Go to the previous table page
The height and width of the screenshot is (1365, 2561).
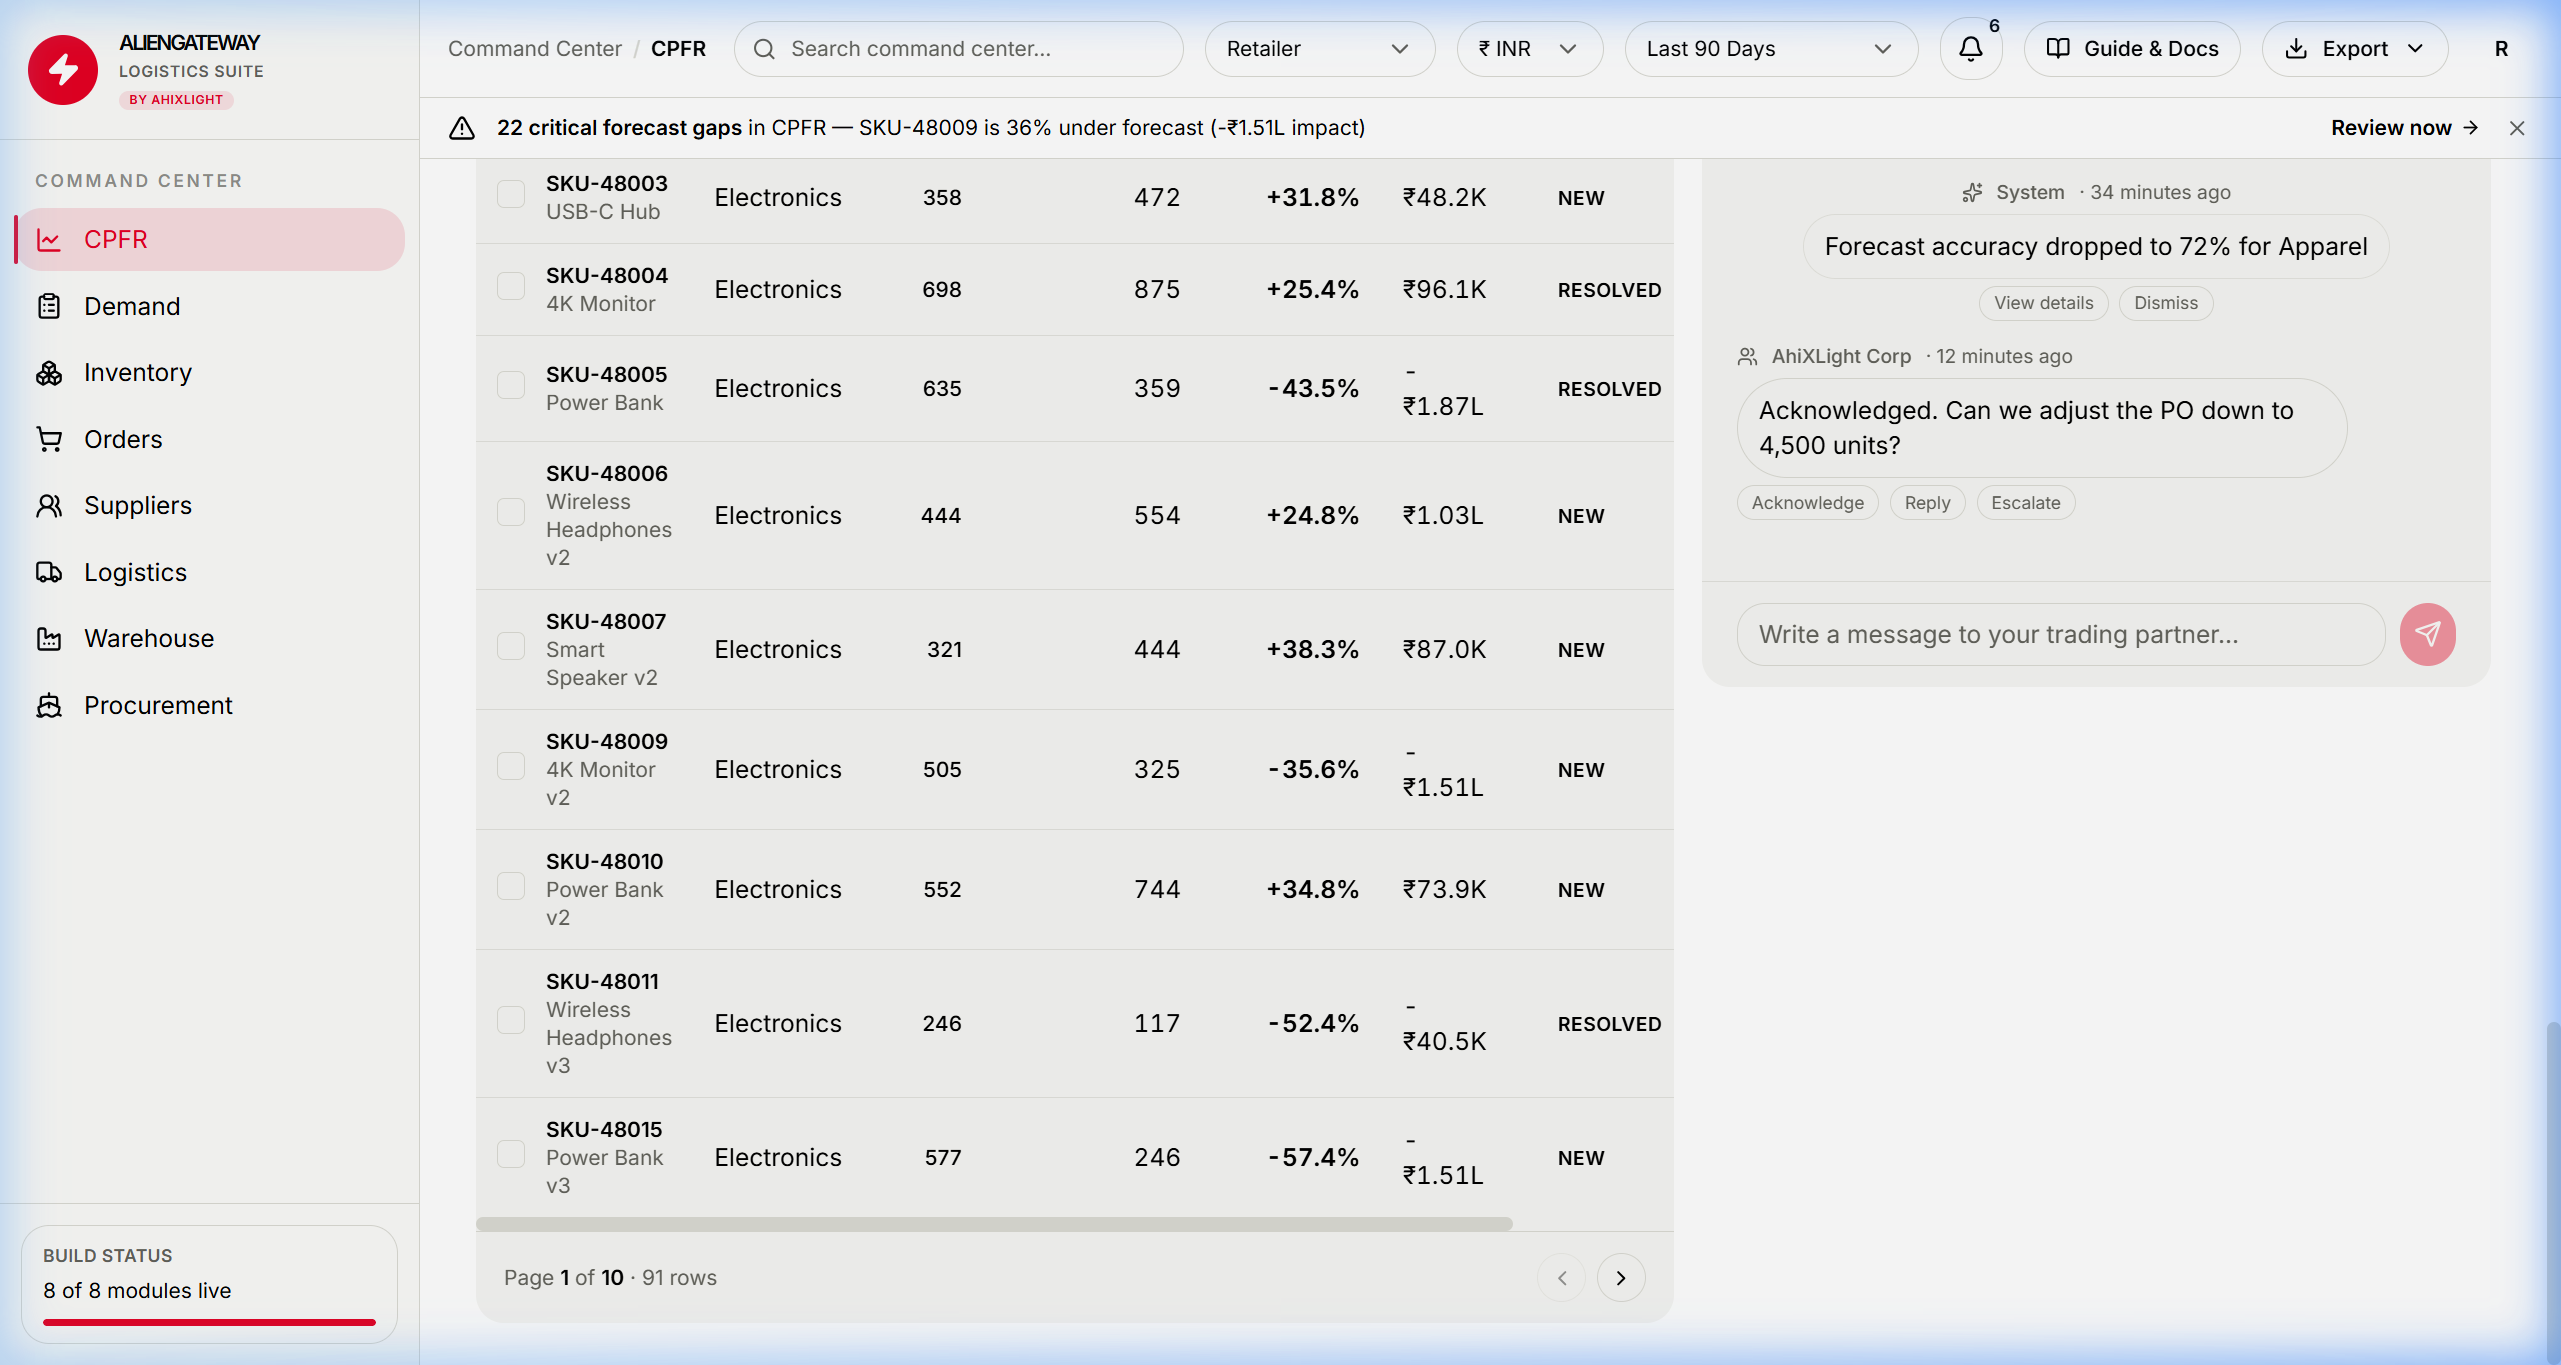[1562, 1278]
